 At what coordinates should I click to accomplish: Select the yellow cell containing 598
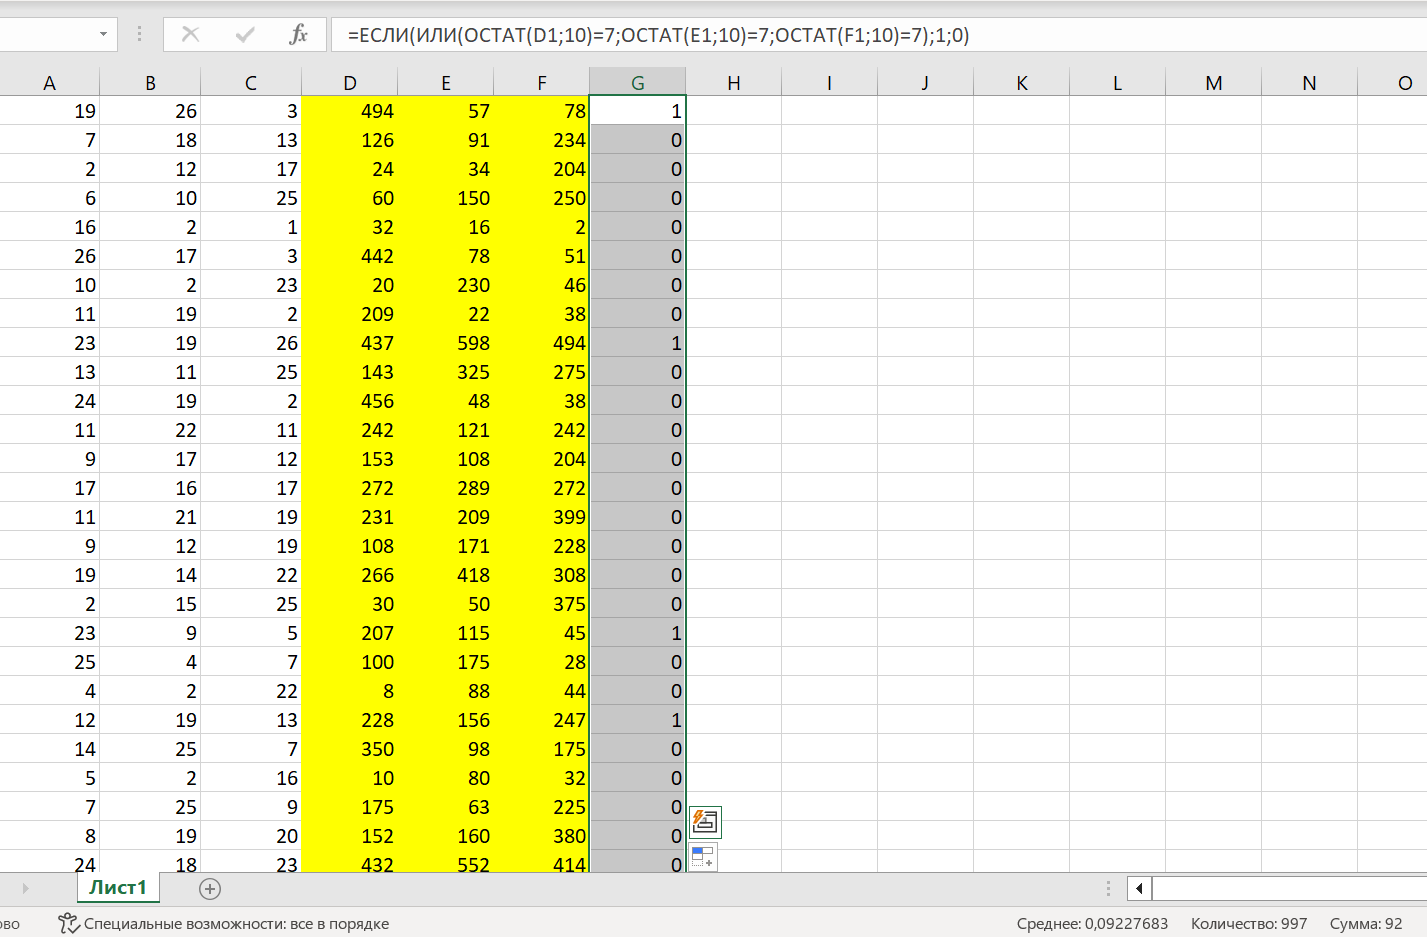(x=446, y=343)
